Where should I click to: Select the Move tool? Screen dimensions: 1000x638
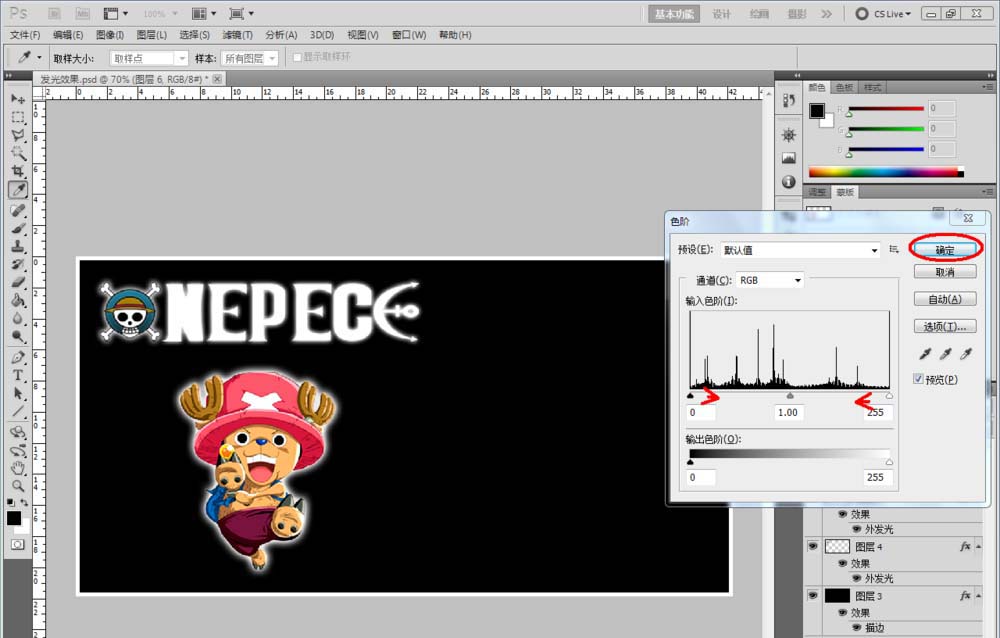tap(18, 99)
